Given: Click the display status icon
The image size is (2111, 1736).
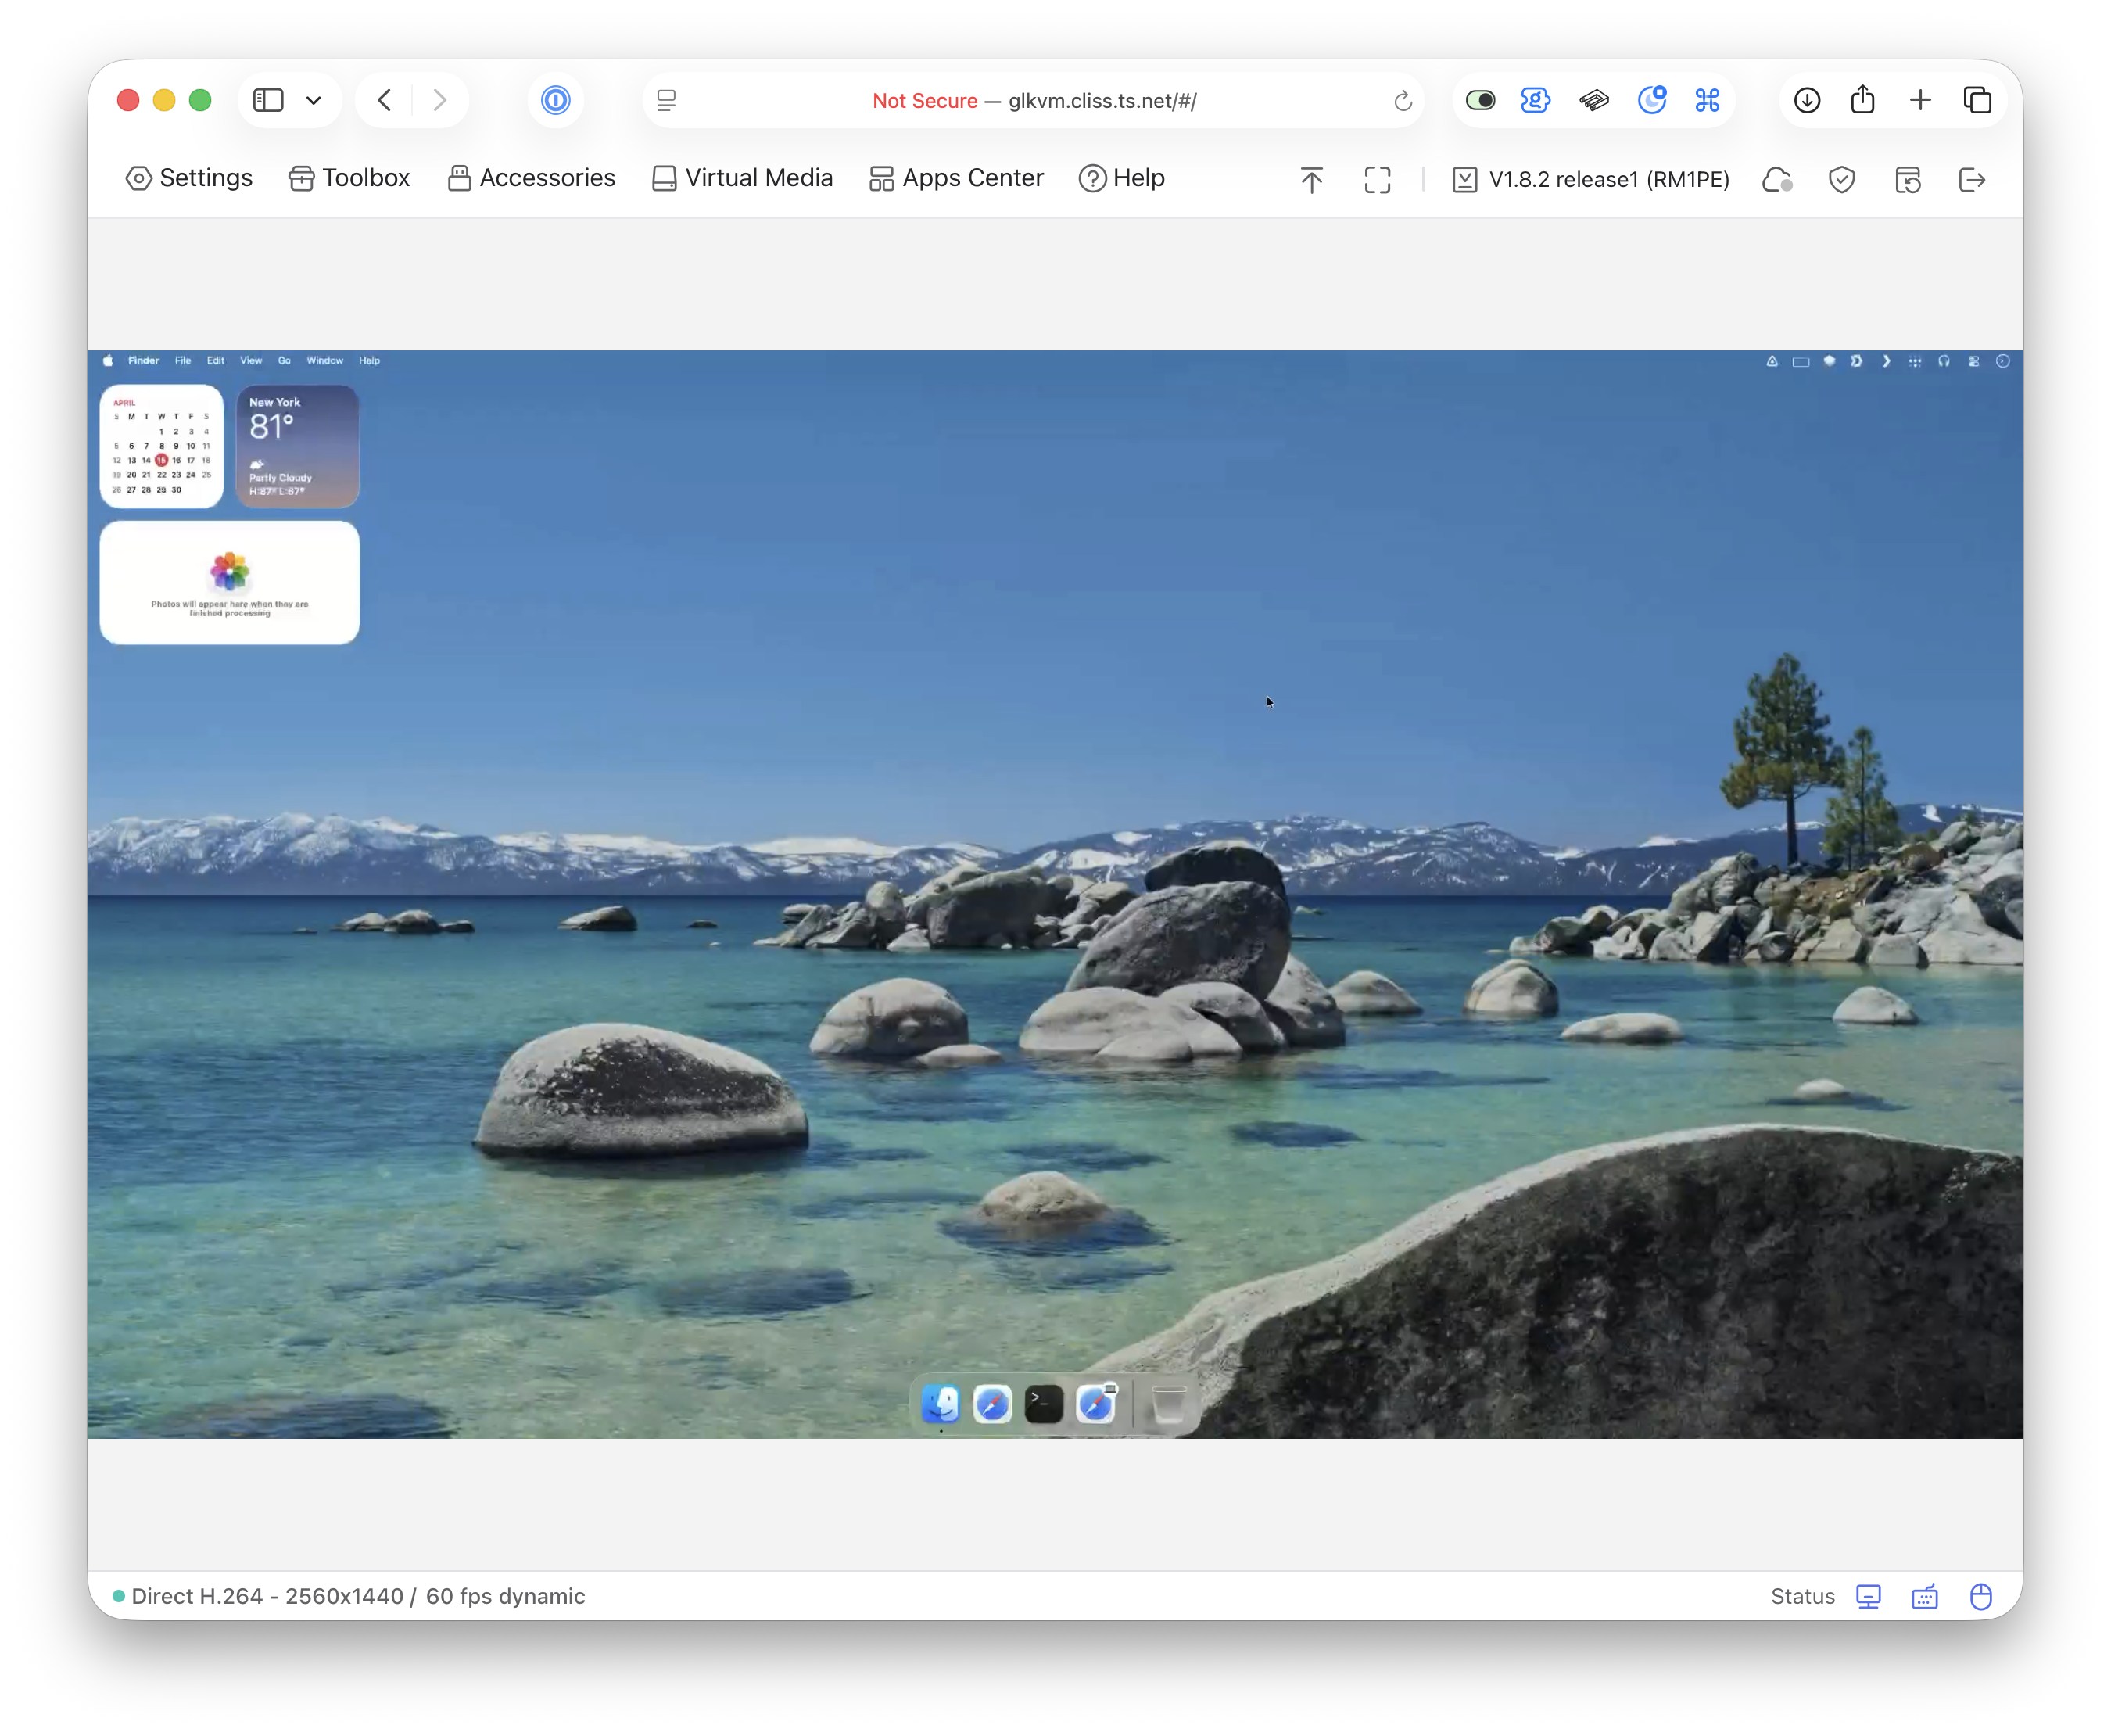Looking at the screenshot, I should (x=1868, y=1596).
